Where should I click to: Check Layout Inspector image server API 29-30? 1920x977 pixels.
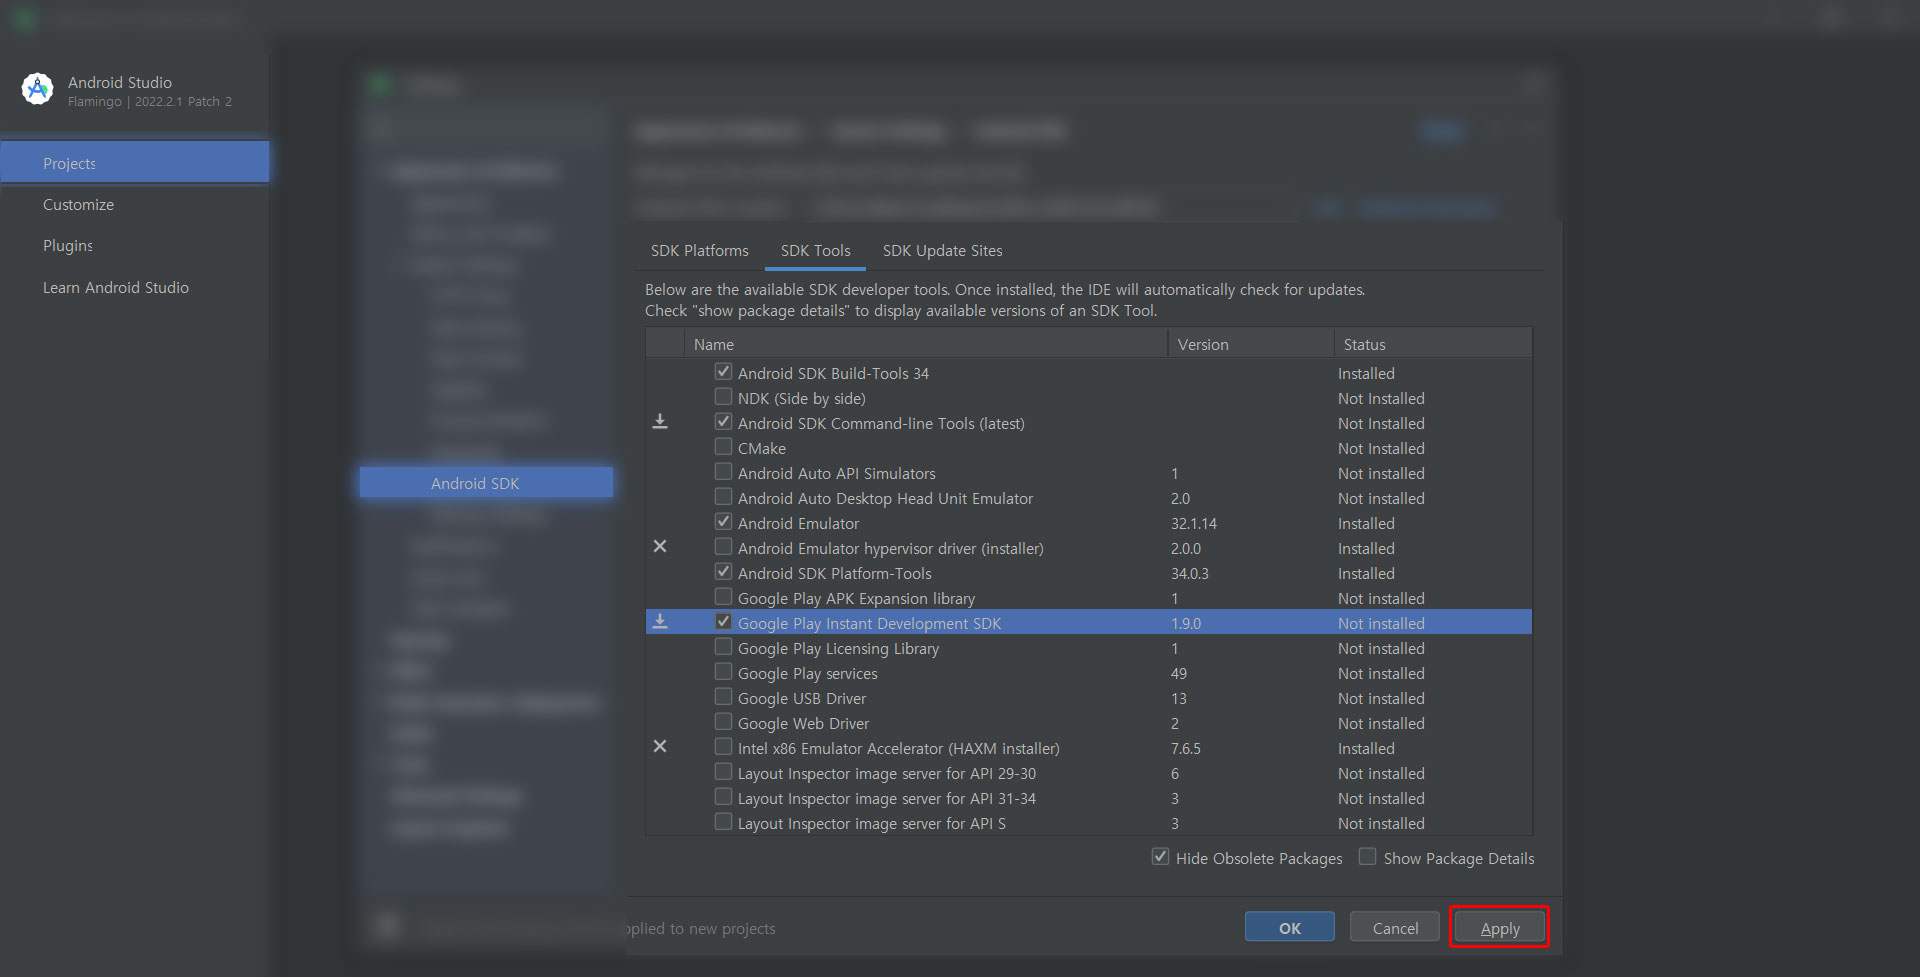(x=723, y=772)
